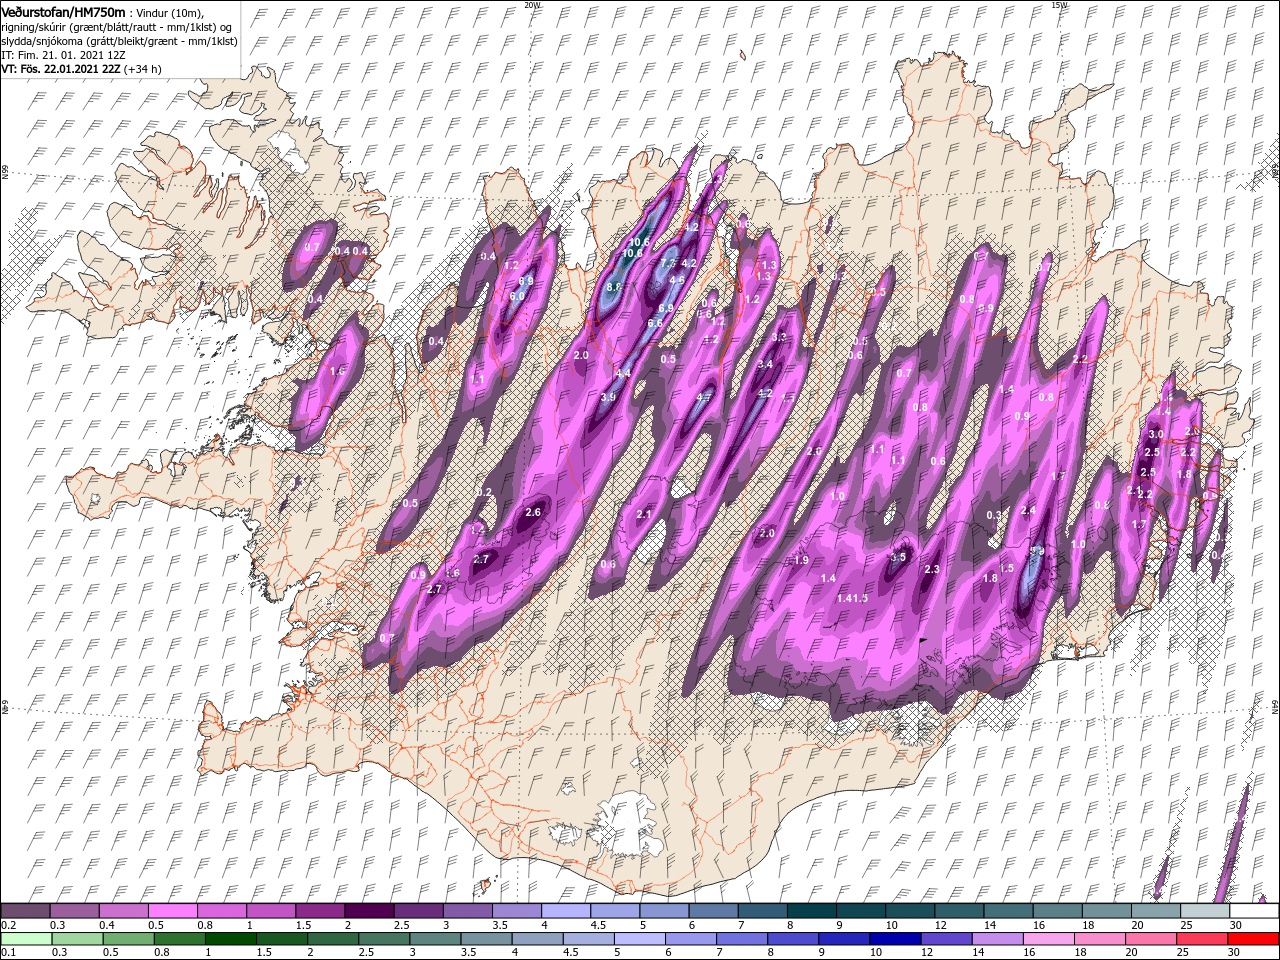Click the 3.9 snowfall value on the map
This screenshot has height=960, width=1280.
click(608, 397)
